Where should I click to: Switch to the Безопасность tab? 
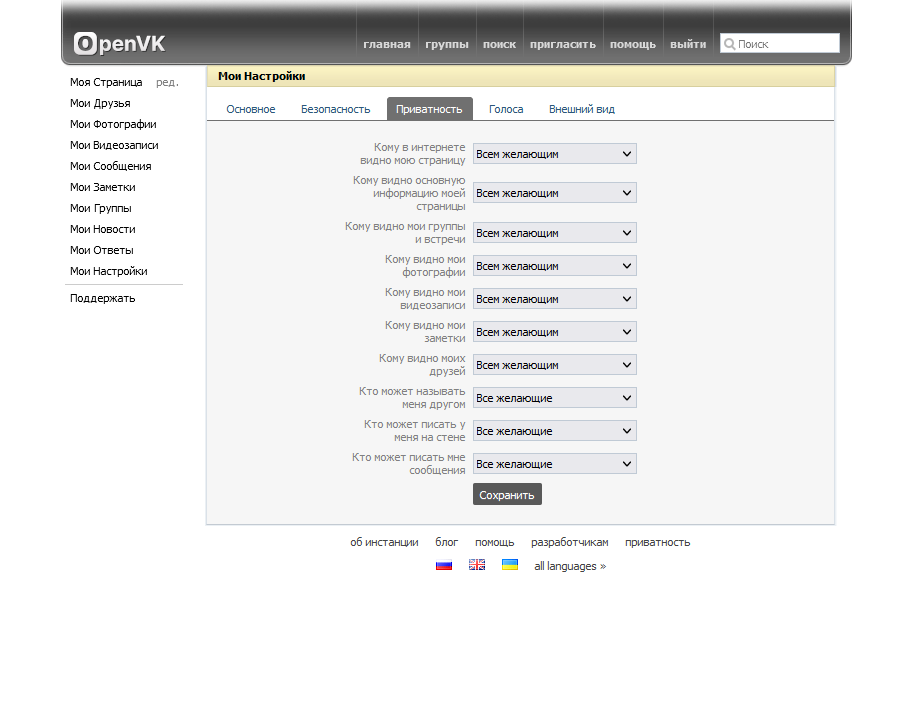coord(335,109)
